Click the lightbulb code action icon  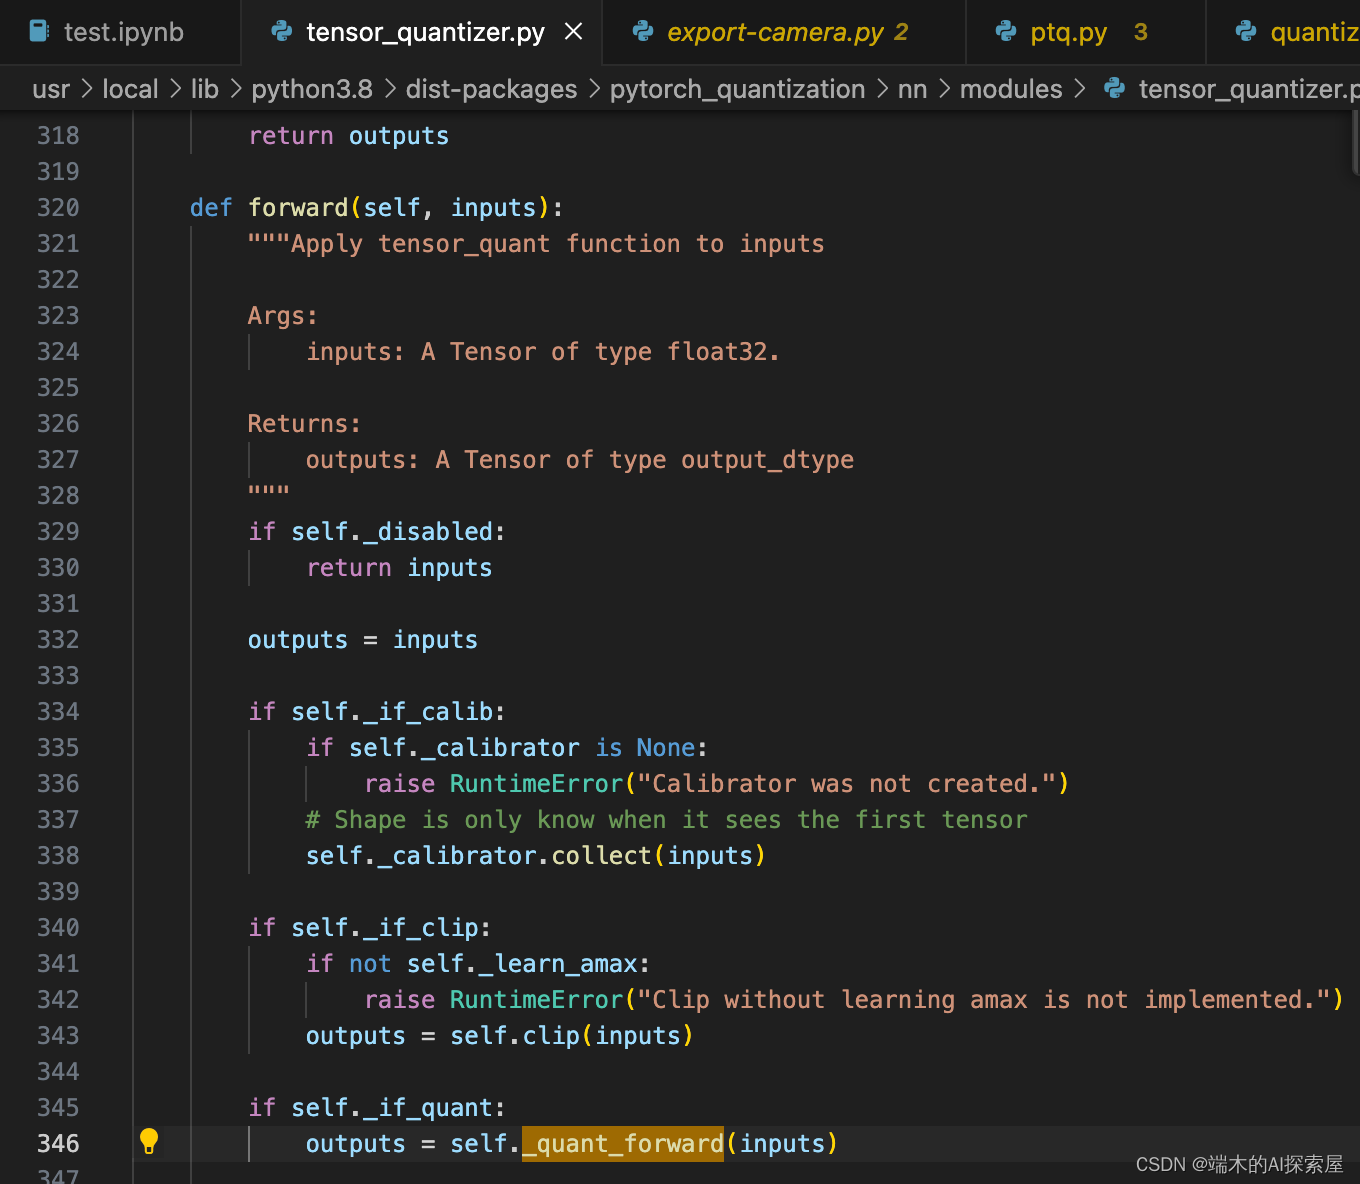tap(149, 1141)
